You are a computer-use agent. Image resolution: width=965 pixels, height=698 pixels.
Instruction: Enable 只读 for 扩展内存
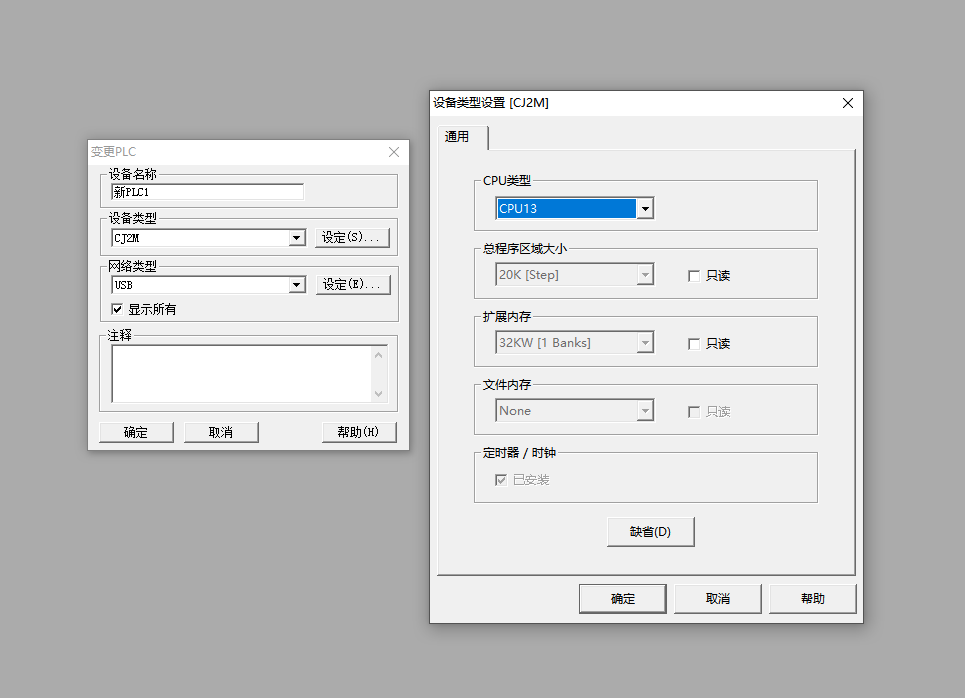pyautogui.click(x=694, y=344)
